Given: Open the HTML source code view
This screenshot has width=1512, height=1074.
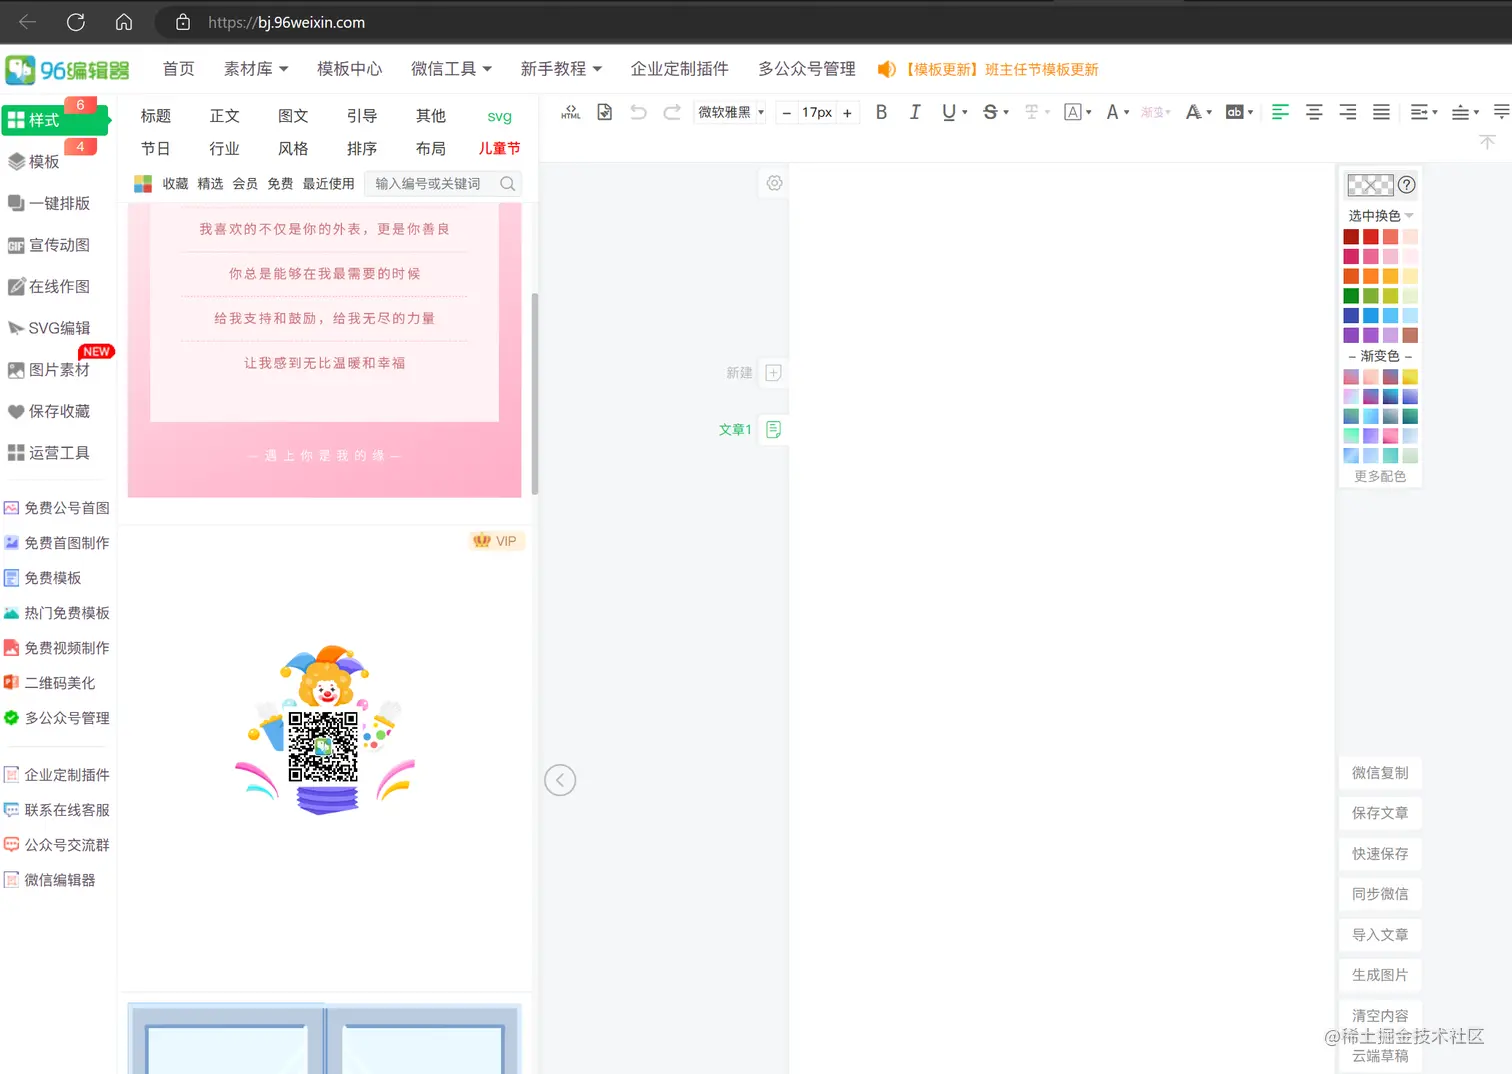Looking at the screenshot, I should coord(571,112).
